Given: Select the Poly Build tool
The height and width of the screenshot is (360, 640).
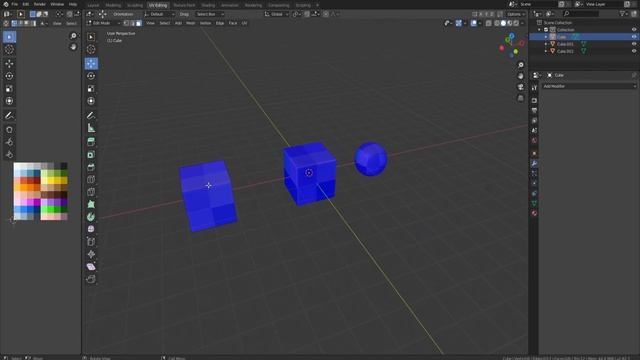Looking at the screenshot, I should pos(91,204).
